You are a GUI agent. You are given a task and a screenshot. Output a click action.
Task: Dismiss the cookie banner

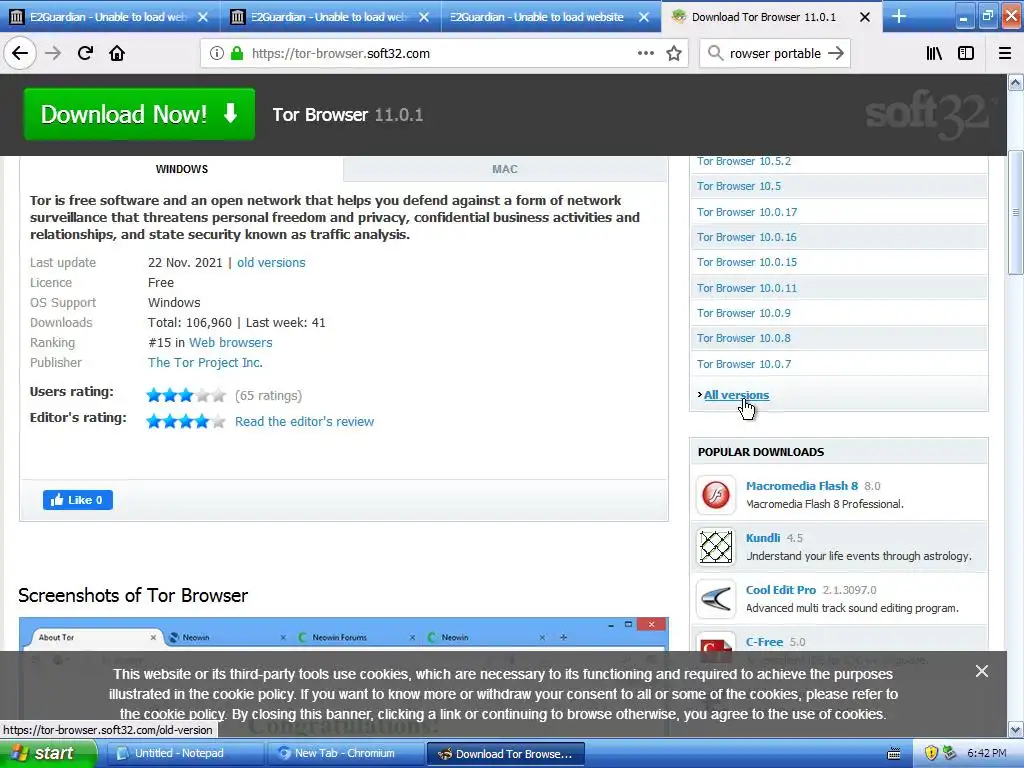tap(982, 671)
